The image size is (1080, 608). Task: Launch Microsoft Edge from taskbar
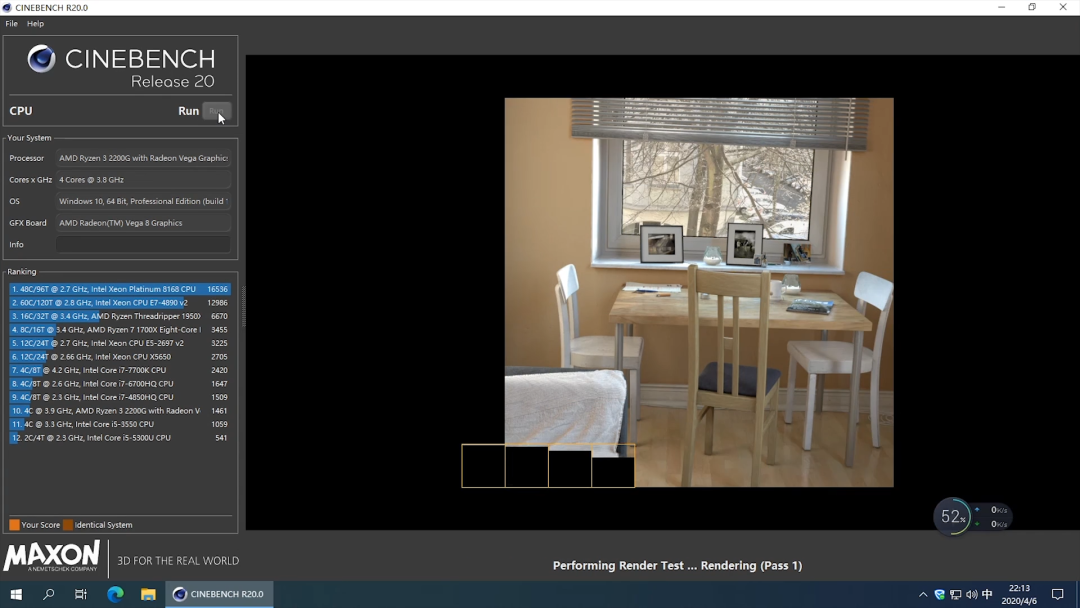[x=115, y=594]
